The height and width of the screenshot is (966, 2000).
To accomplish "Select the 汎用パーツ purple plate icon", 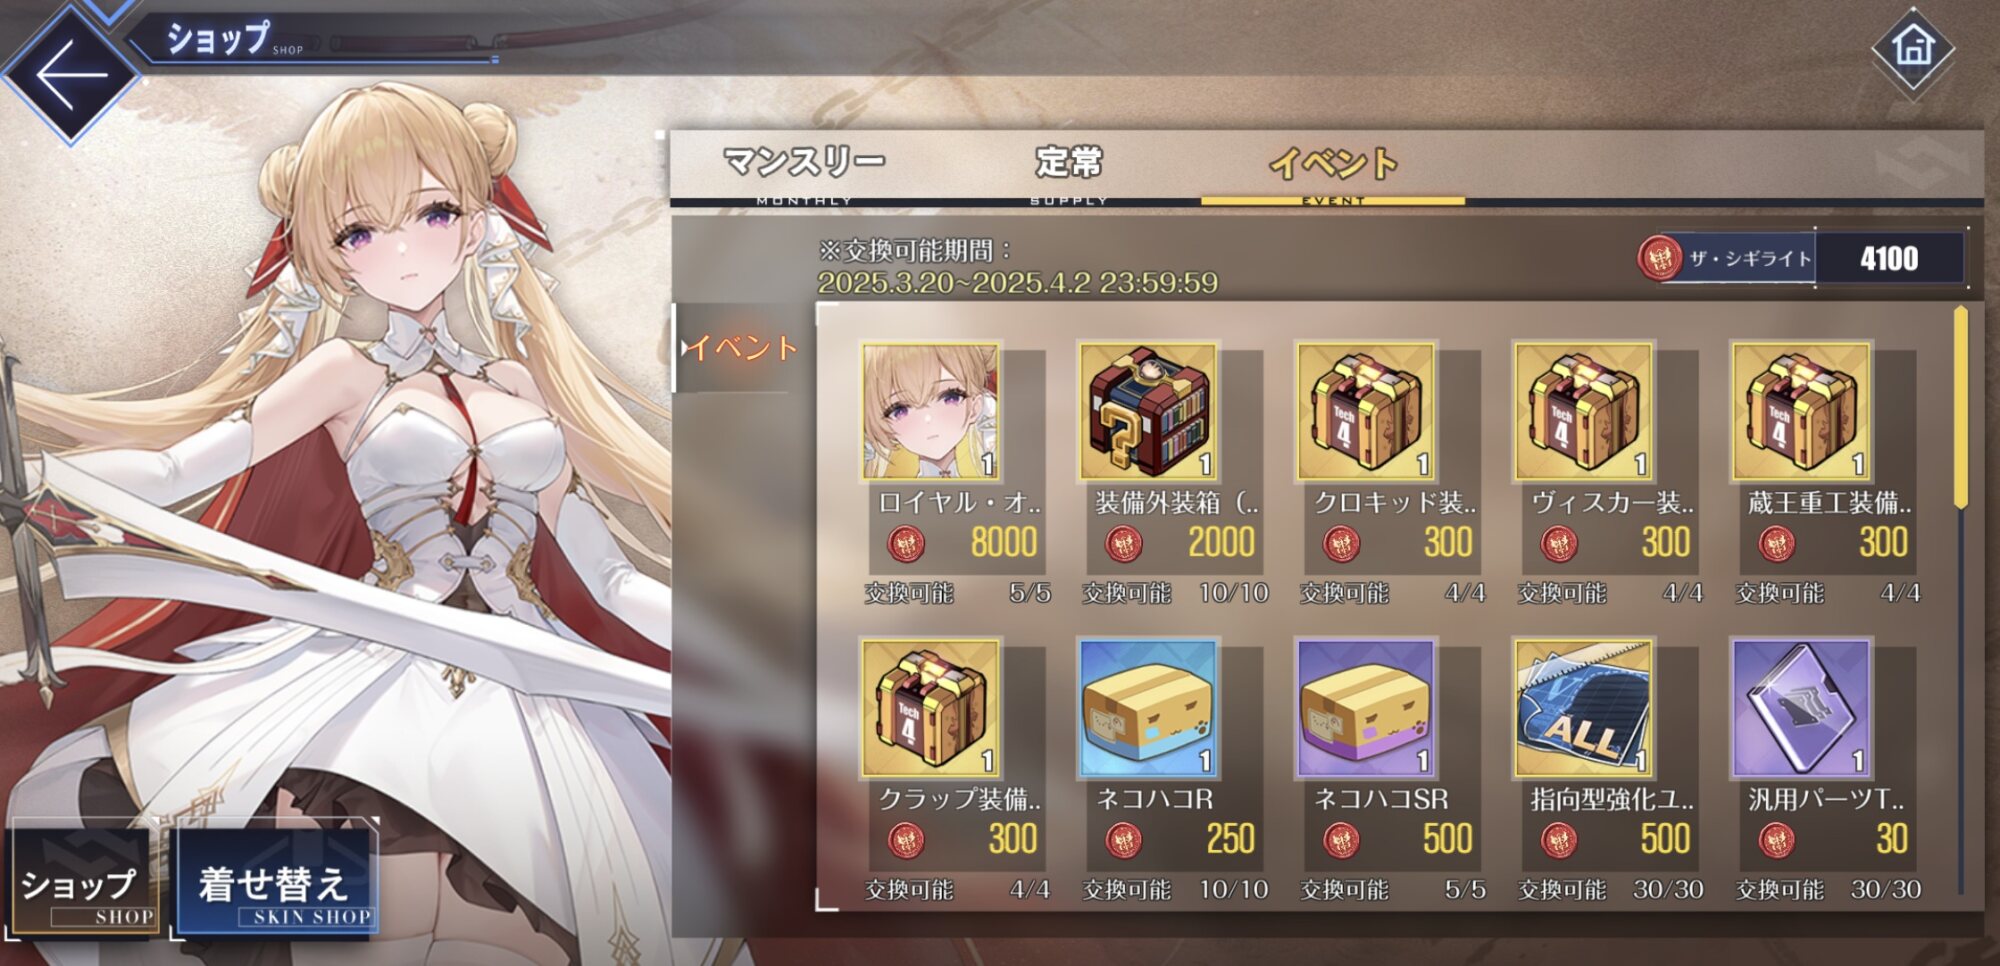I will tap(1801, 708).
